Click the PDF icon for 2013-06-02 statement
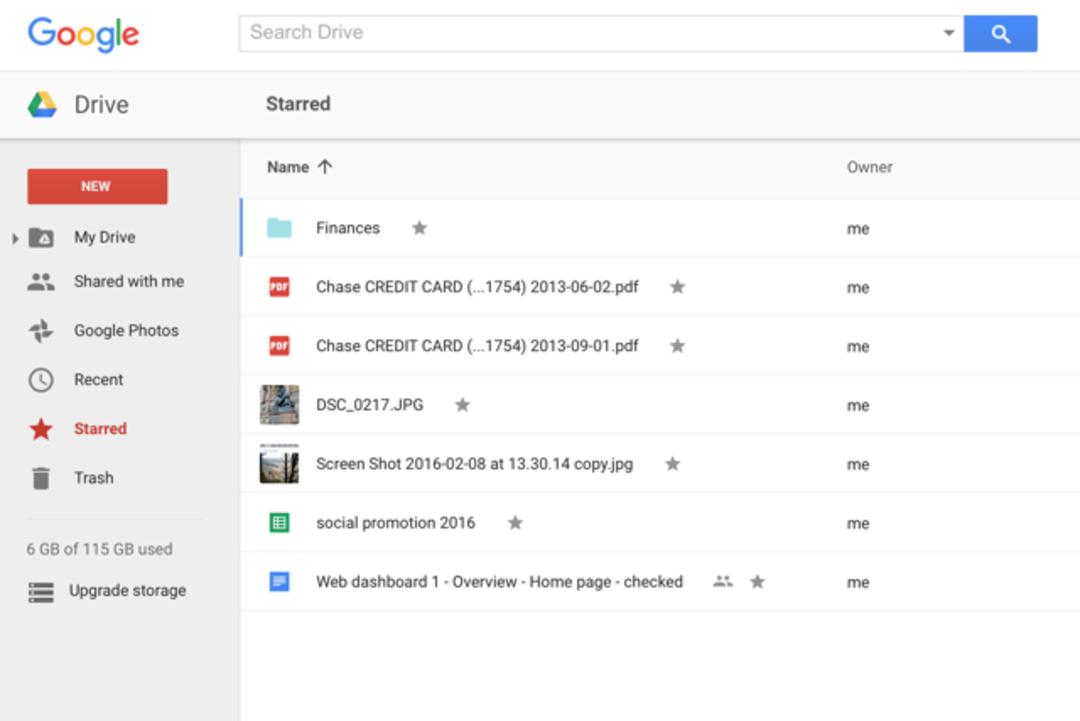This screenshot has height=721, width=1080. point(279,286)
